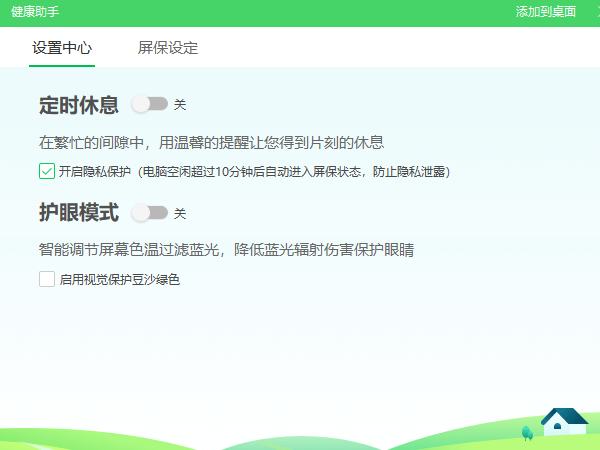Uncheck 开启隐私保护 checkbox
600x450 pixels.
click(47, 171)
